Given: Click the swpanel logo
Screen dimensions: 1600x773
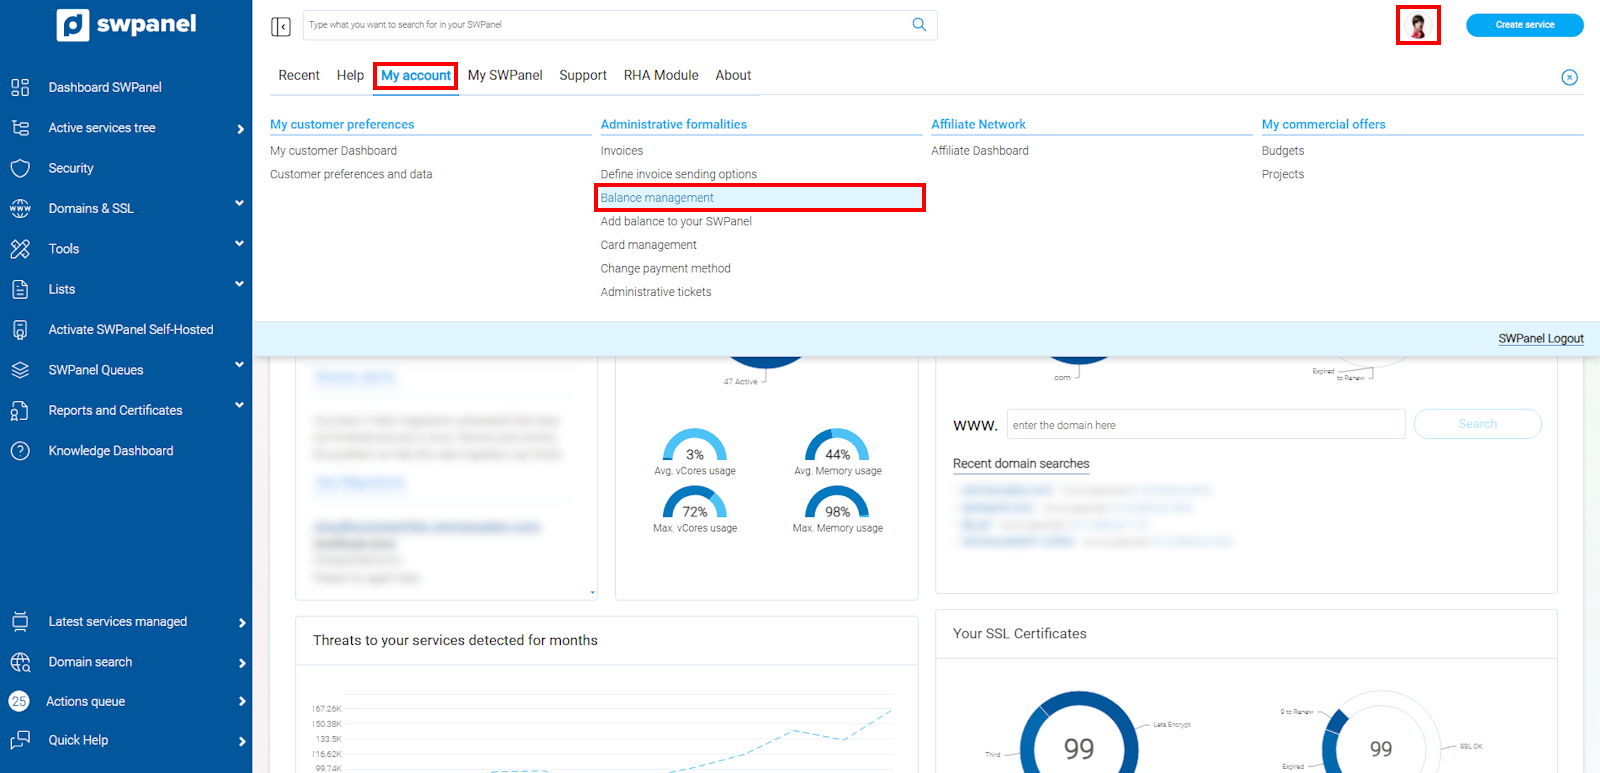Looking at the screenshot, I should (x=126, y=24).
